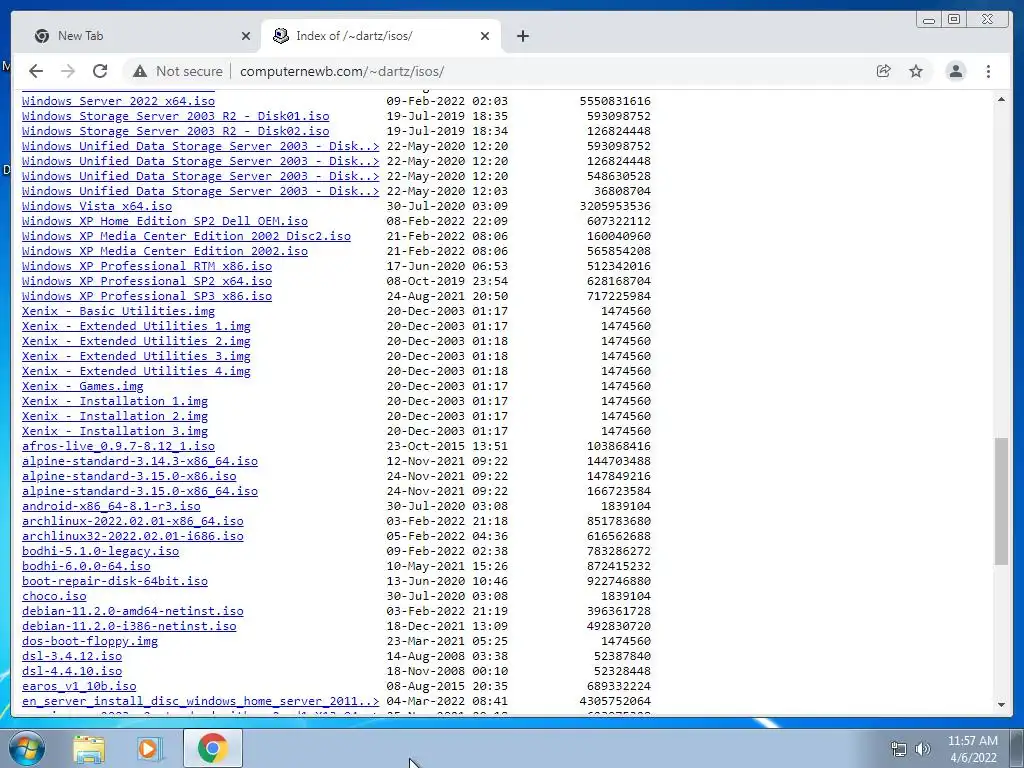Open Xenix - Games.img link
Screen dimensions: 1024x768
point(82,387)
